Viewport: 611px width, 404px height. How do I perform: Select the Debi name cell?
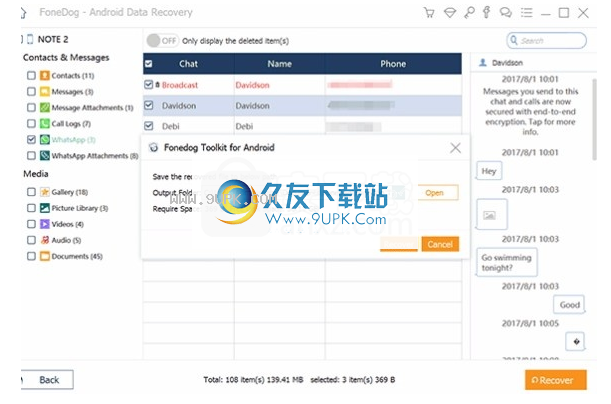244,126
